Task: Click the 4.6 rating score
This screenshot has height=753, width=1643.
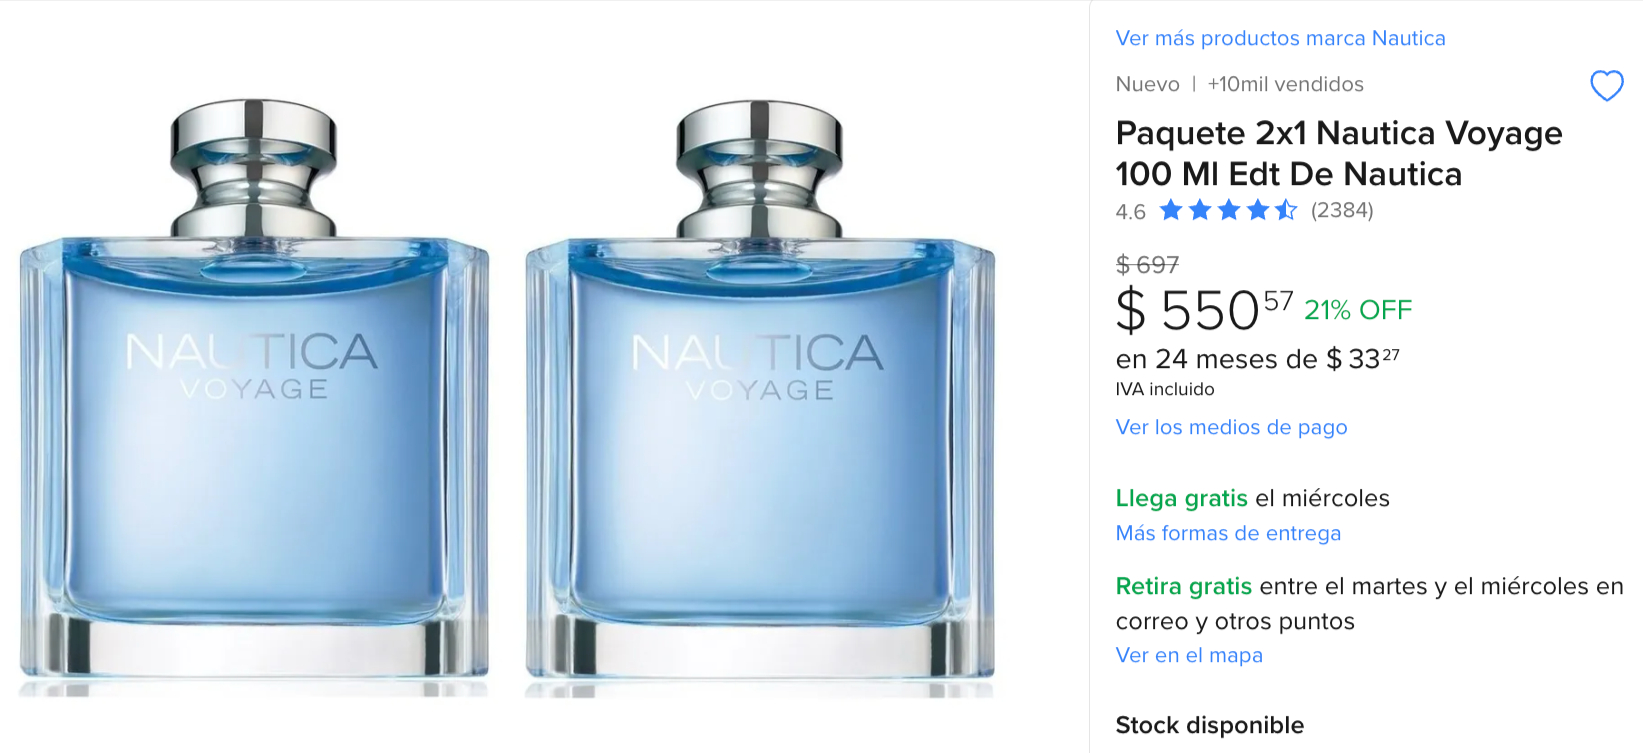Action: 1130,212
